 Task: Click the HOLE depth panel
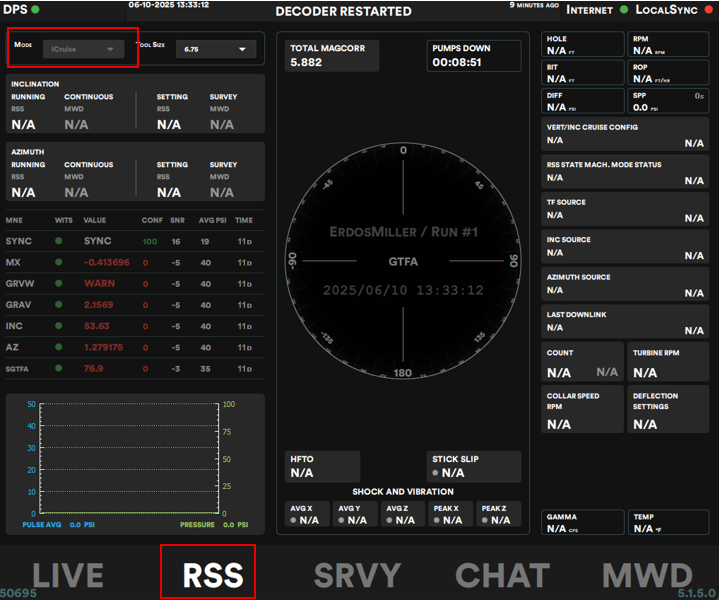(x=583, y=44)
